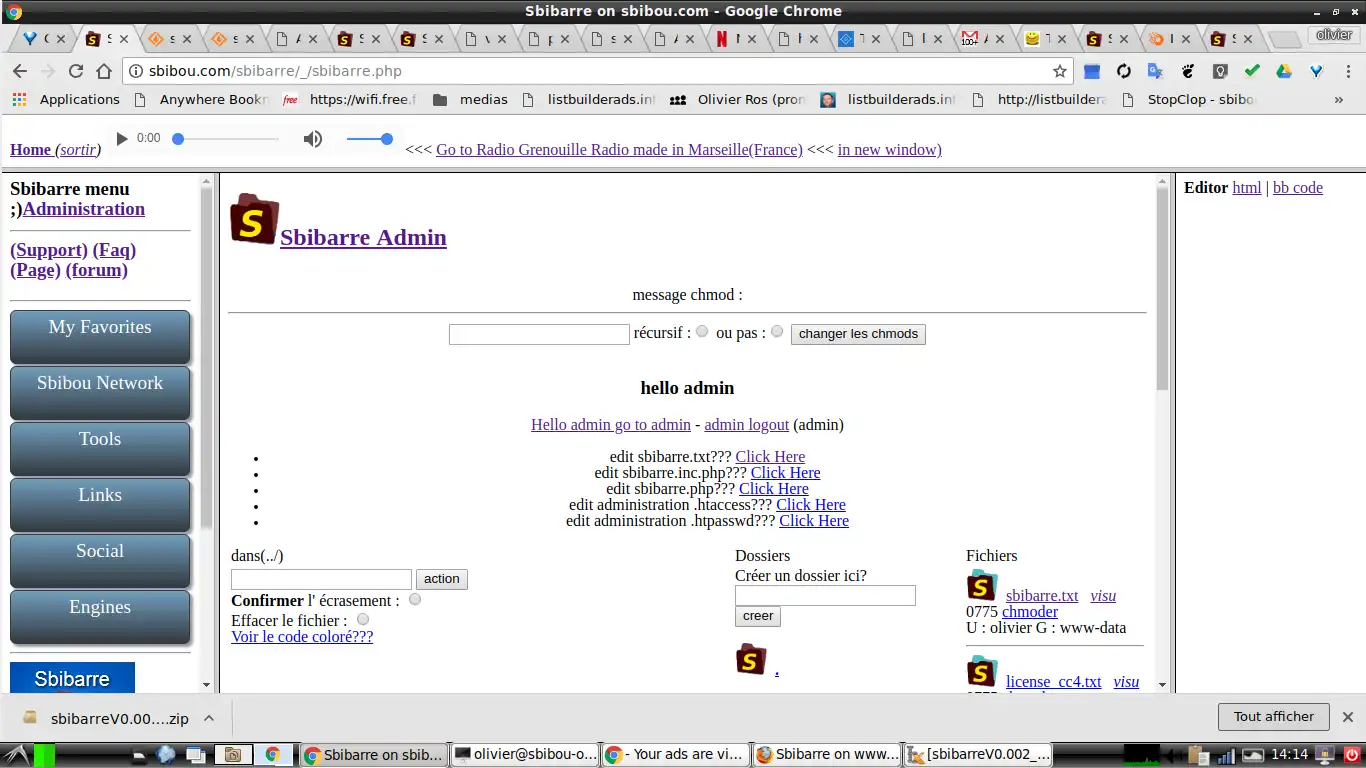Click the 'Click Here' link for .htpasswd

coord(814,521)
